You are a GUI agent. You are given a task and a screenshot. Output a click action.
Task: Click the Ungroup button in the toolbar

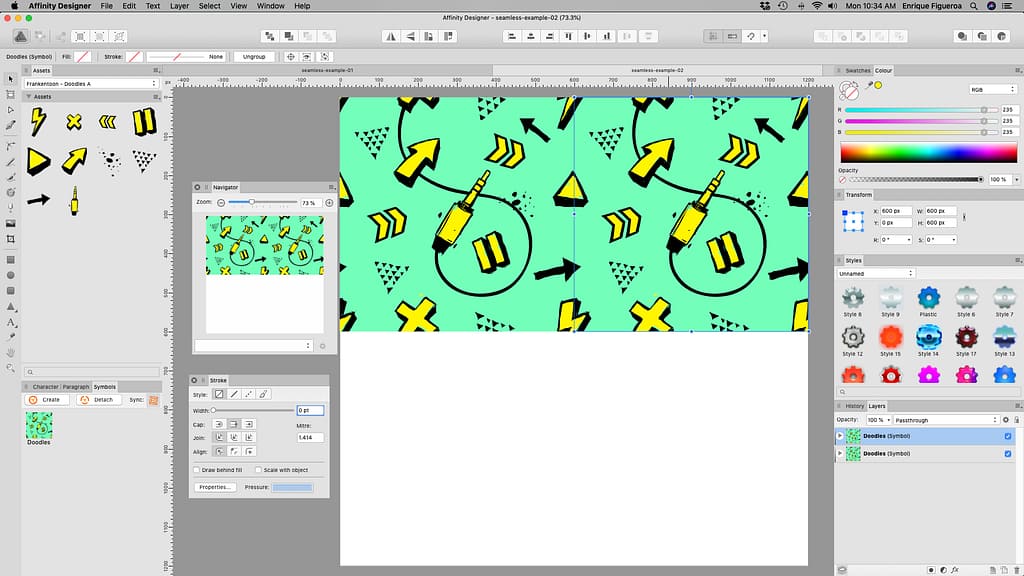tap(253, 56)
